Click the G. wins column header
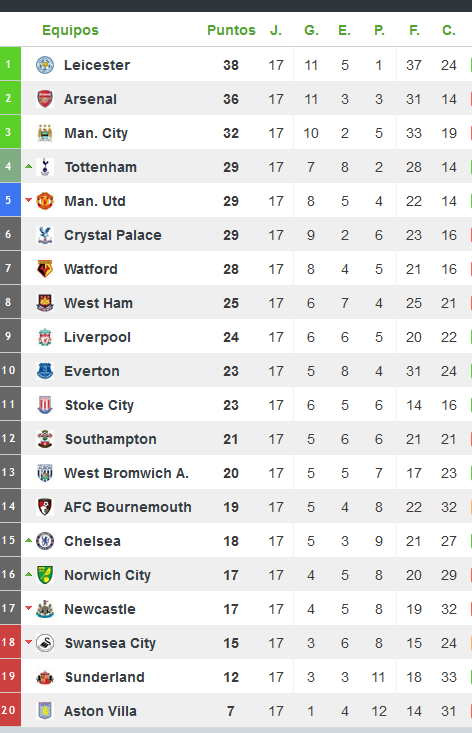 click(311, 30)
